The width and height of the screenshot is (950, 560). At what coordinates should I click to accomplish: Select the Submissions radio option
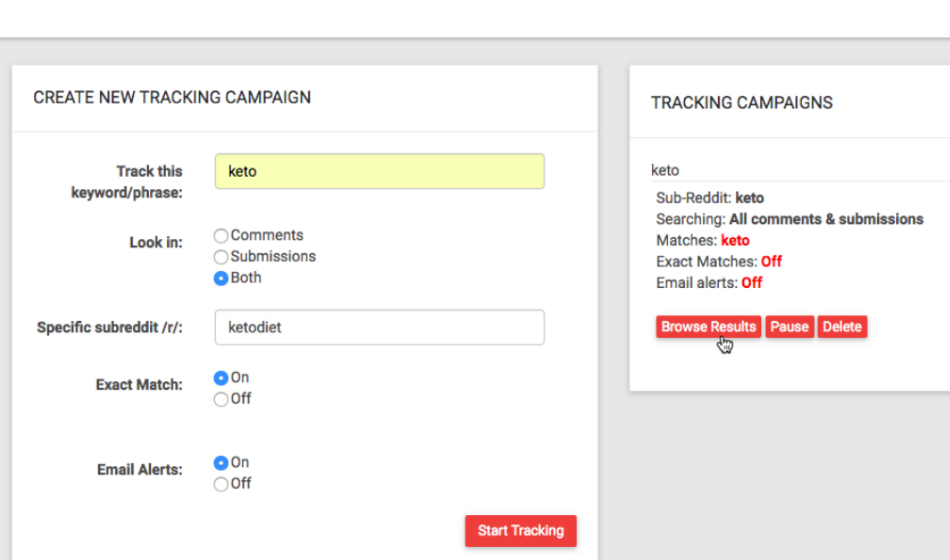pos(221,257)
